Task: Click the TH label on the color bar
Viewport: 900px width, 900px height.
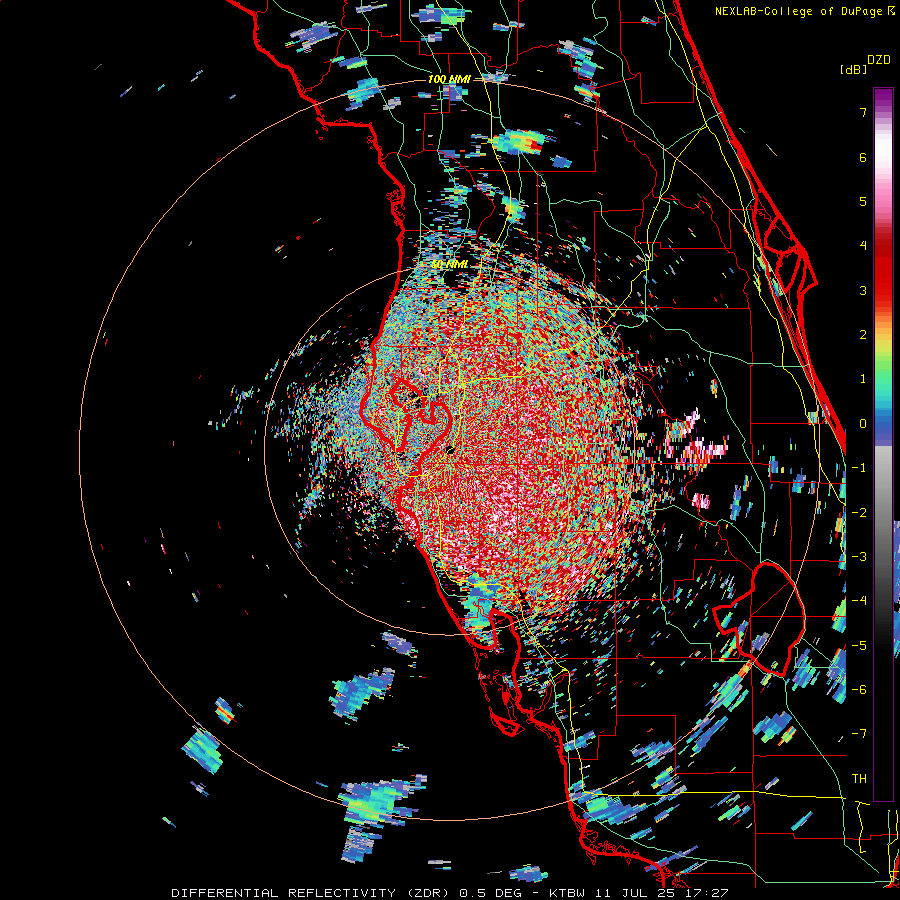Action: pos(859,778)
